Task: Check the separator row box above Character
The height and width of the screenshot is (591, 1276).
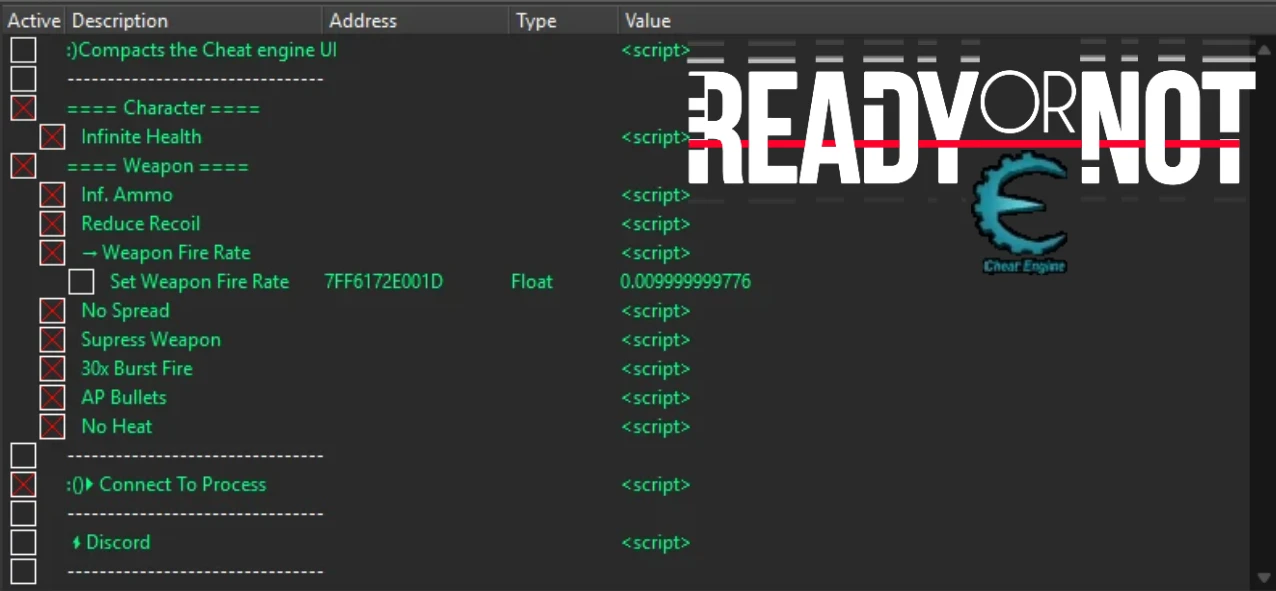Action: (x=23, y=79)
